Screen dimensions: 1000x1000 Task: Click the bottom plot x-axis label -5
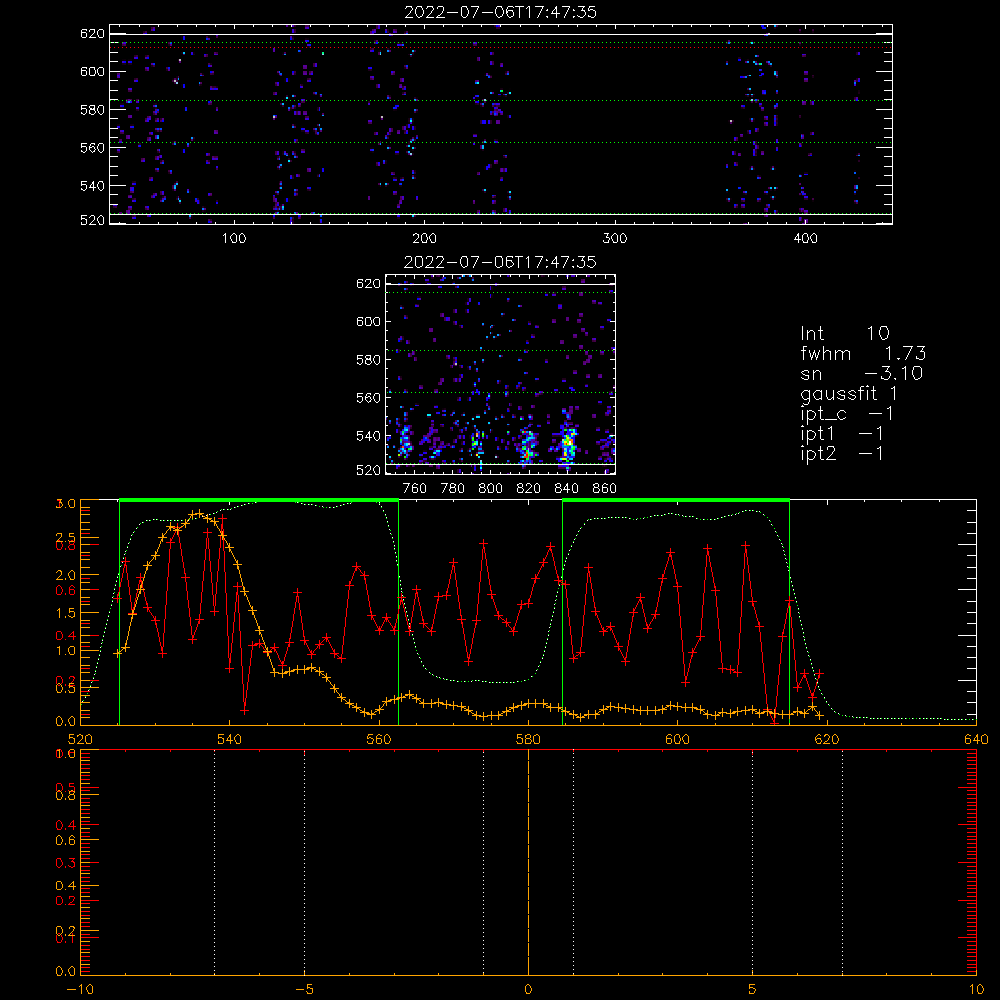pos(304,990)
